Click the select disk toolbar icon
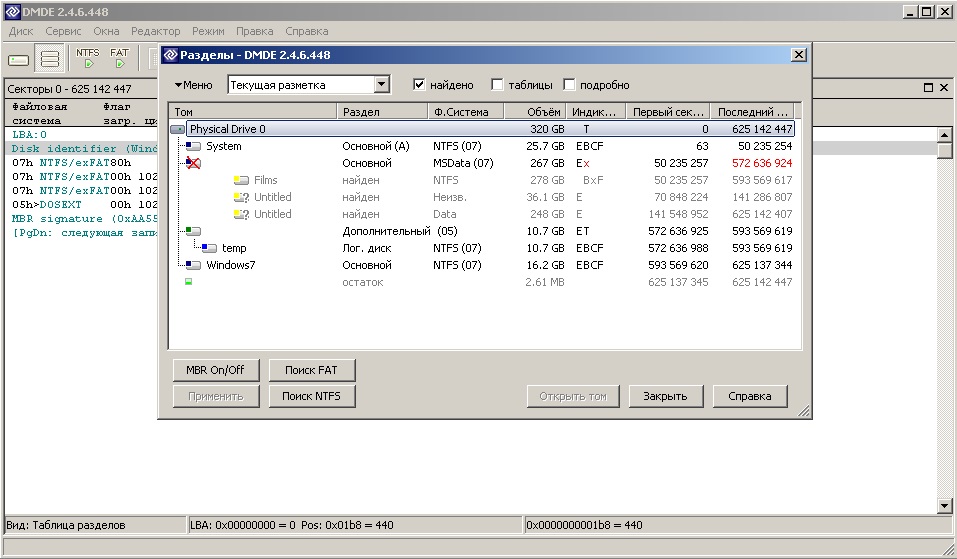The image size is (957, 559). click(19, 59)
